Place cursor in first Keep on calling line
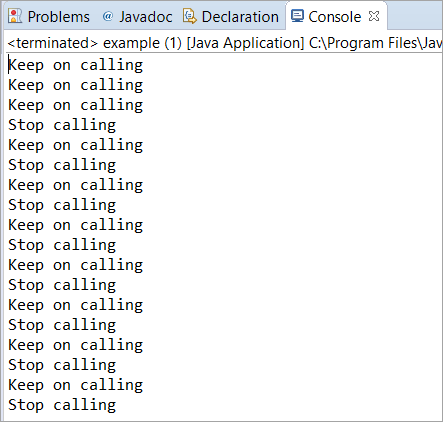Screen dimensions: 443x422 point(76,65)
